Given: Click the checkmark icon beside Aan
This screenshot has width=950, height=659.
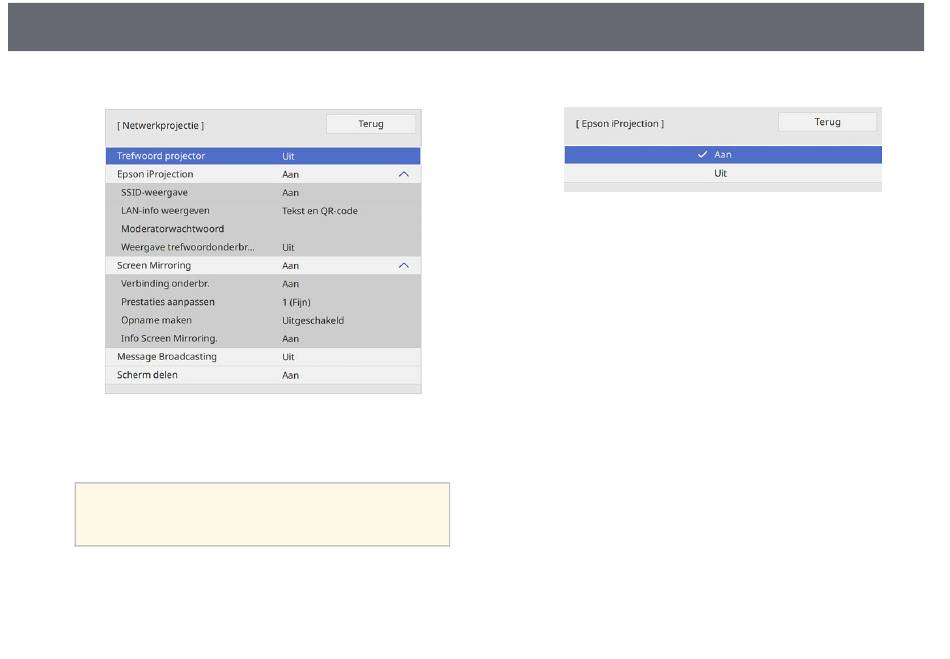Looking at the screenshot, I should tap(703, 155).
